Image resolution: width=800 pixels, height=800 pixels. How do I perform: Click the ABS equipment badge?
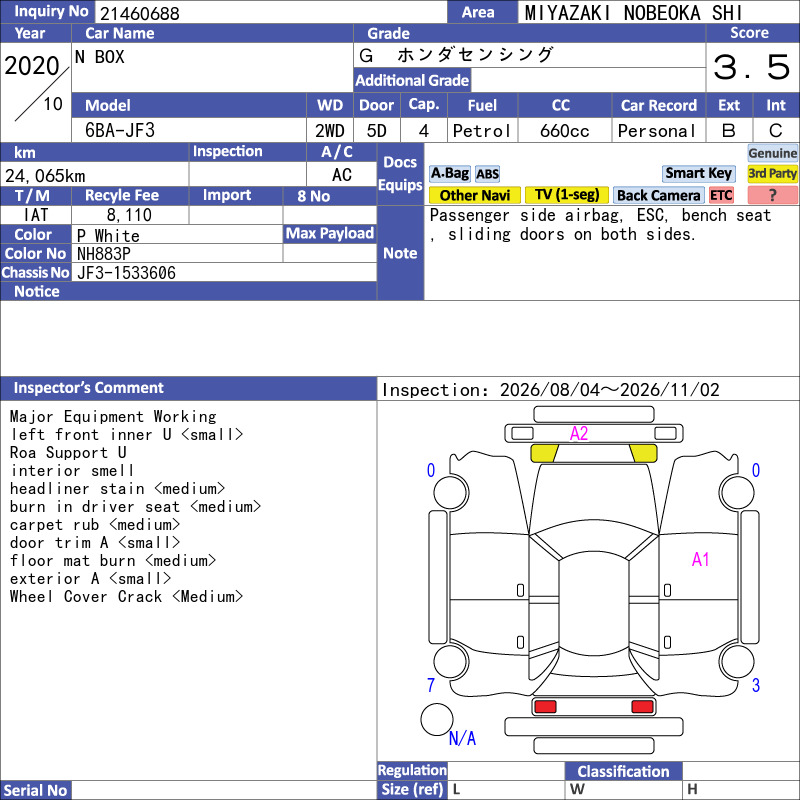[x=487, y=174]
